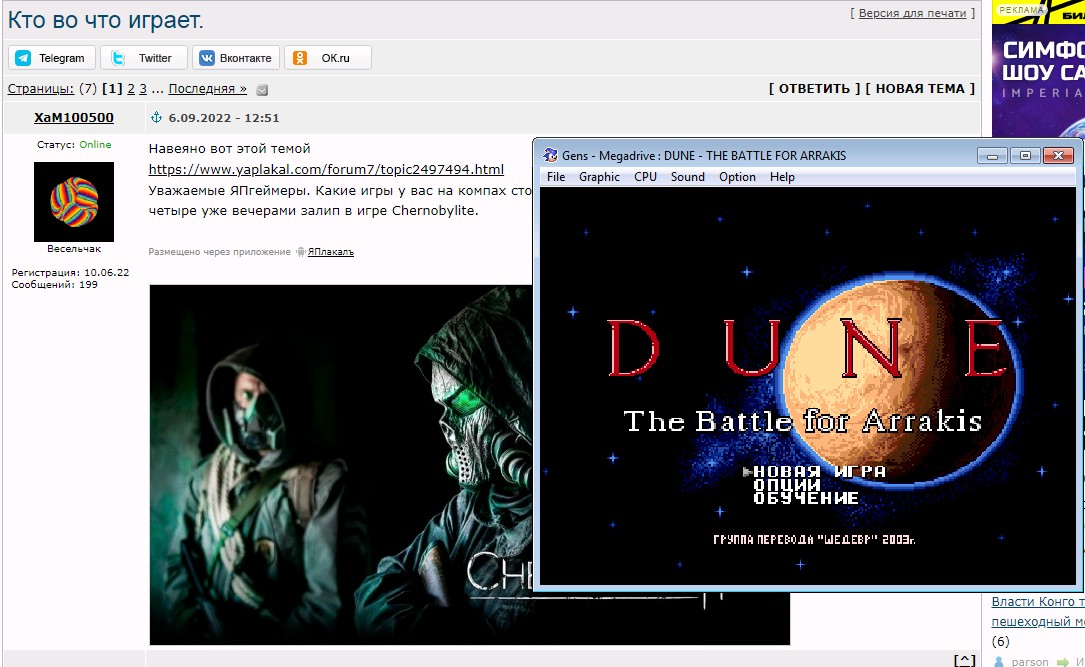Image resolution: width=1085 pixels, height=667 pixels.
Task: Click the scroll-to-top arrow button at post bottom
Action: coord(965,661)
